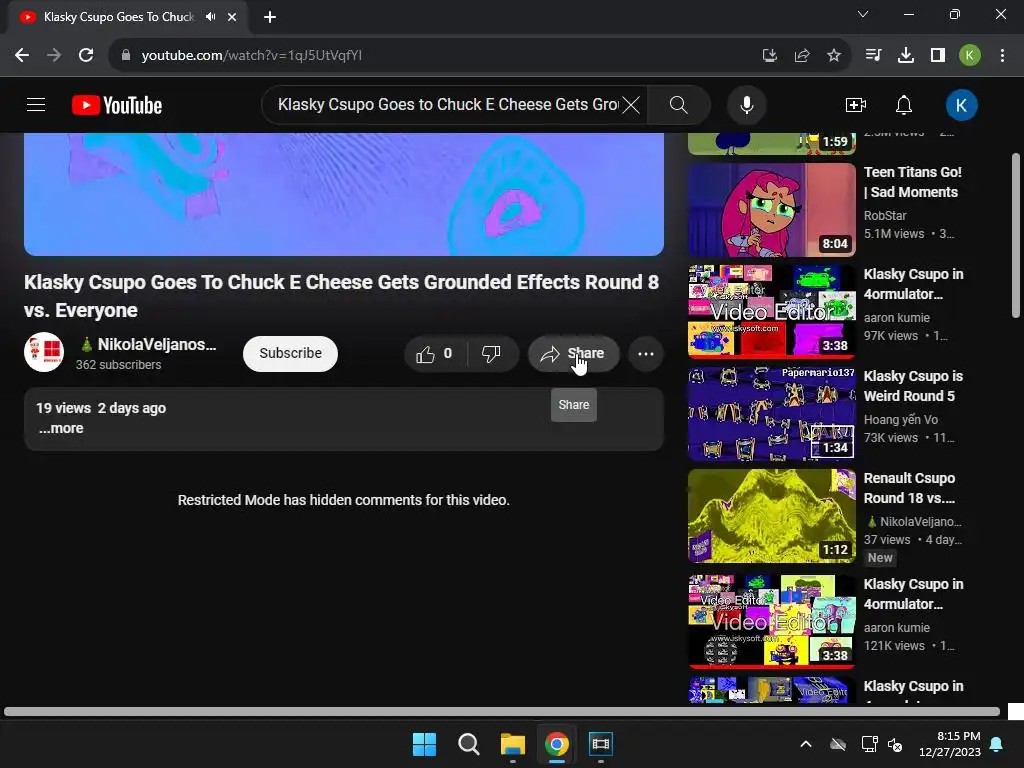Click the RobStar channel name

(x=885, y=216)
